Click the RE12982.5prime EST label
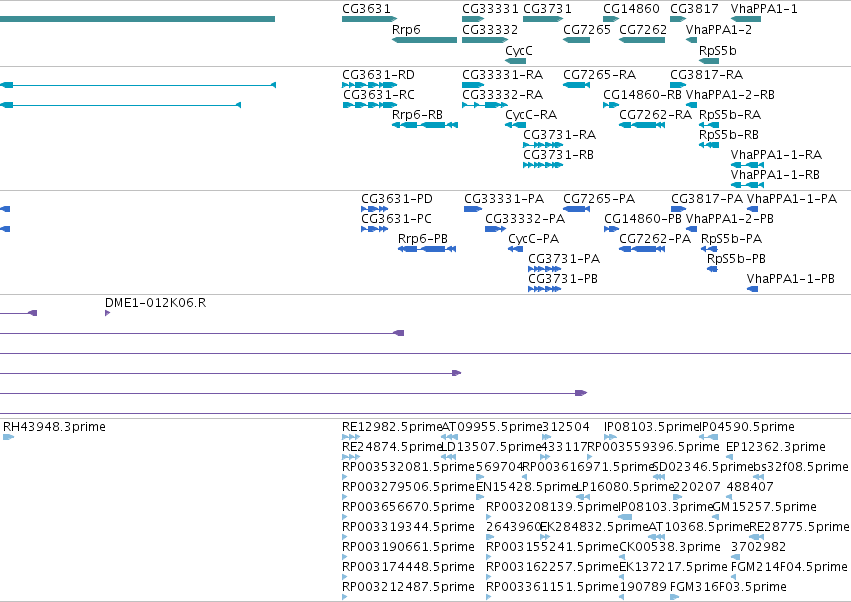Image resolution: width=851 pixels, height=602 pixels. click(392, 427)
